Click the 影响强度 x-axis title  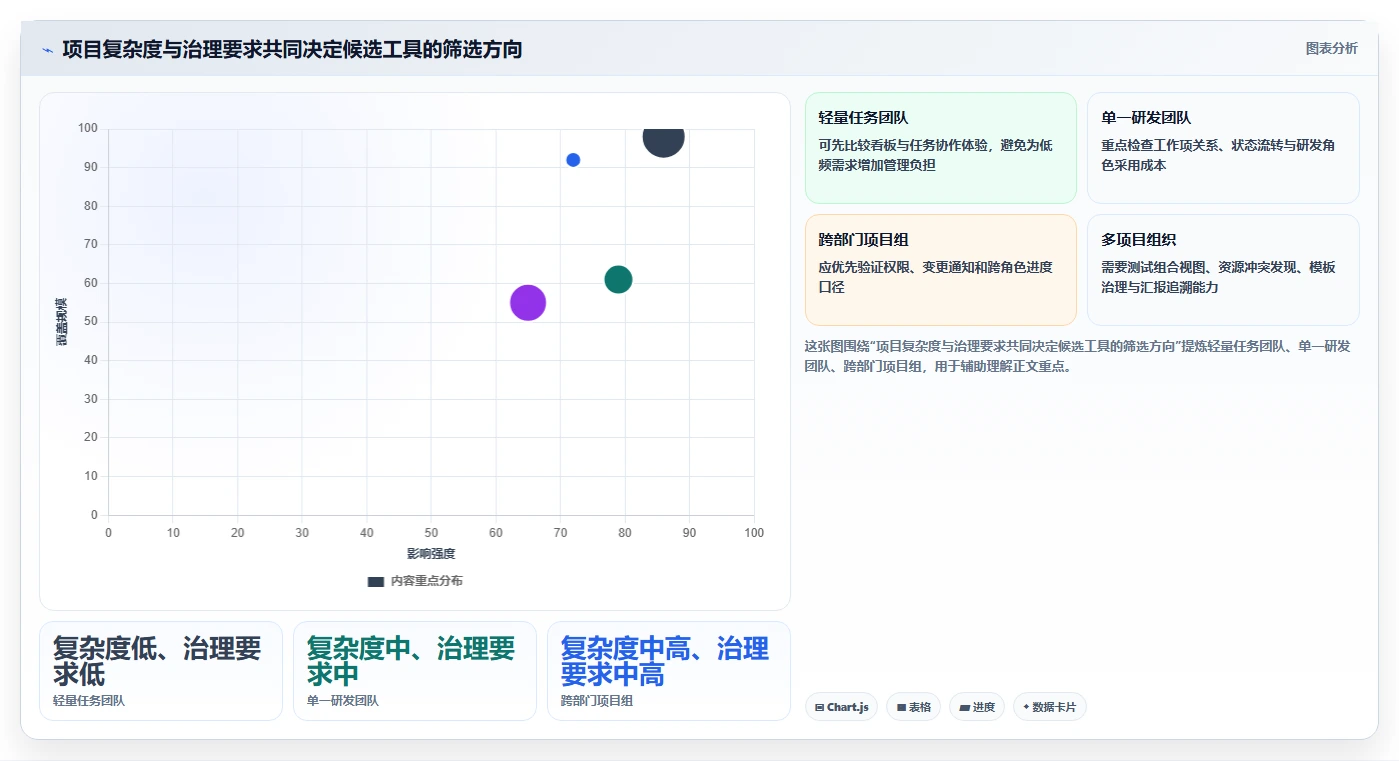431,553
